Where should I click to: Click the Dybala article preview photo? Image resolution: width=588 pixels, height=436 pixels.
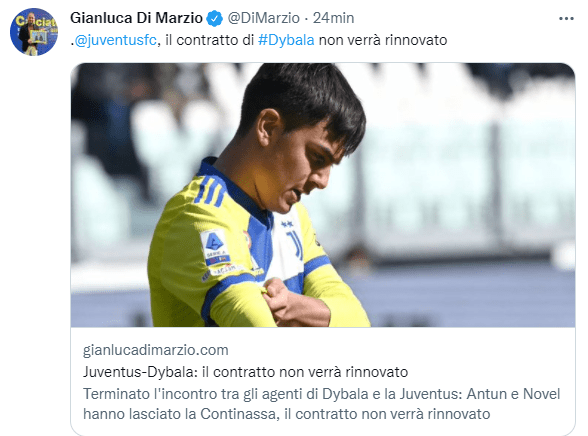click(323, 195)
